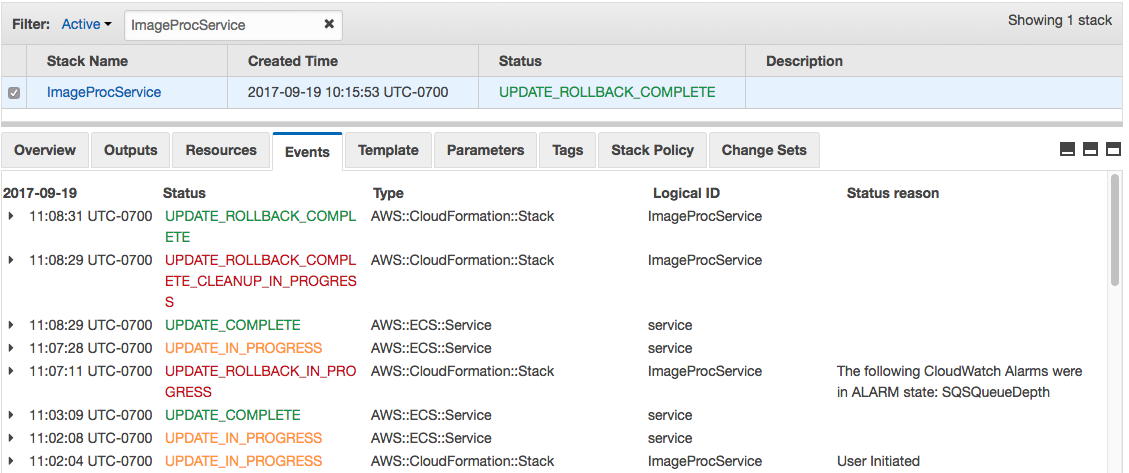Screen dimensions: 1129x473
Task: Click the events list vertical scrollbar
Action: [x=1115, y=230]
